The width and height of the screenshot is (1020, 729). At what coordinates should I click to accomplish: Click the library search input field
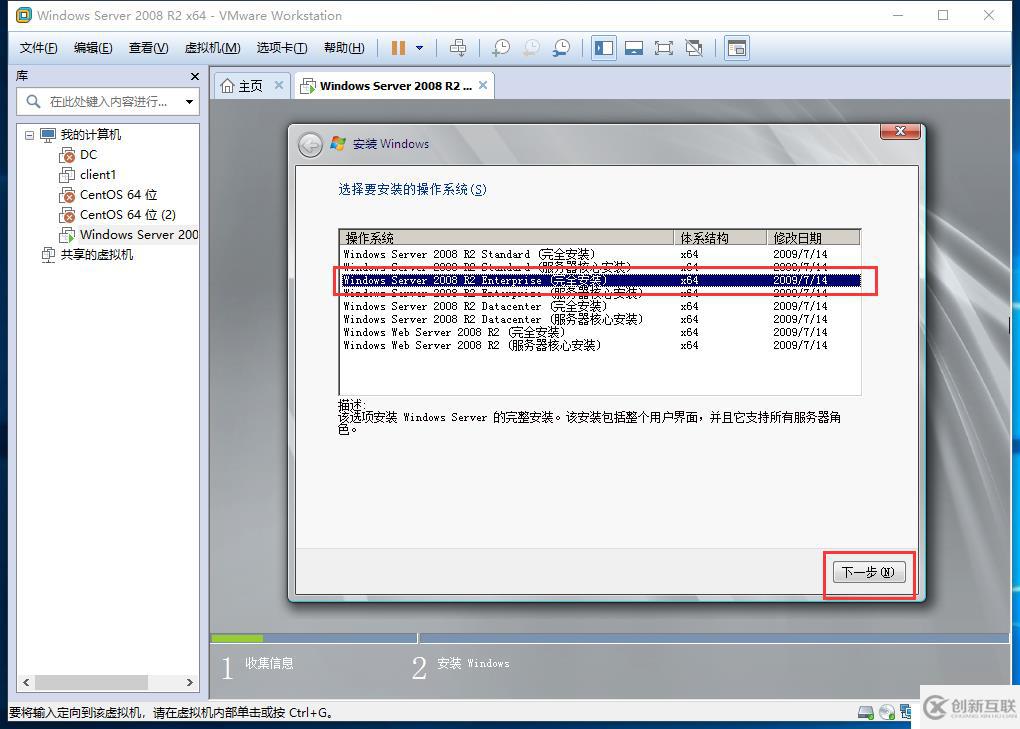107,101
